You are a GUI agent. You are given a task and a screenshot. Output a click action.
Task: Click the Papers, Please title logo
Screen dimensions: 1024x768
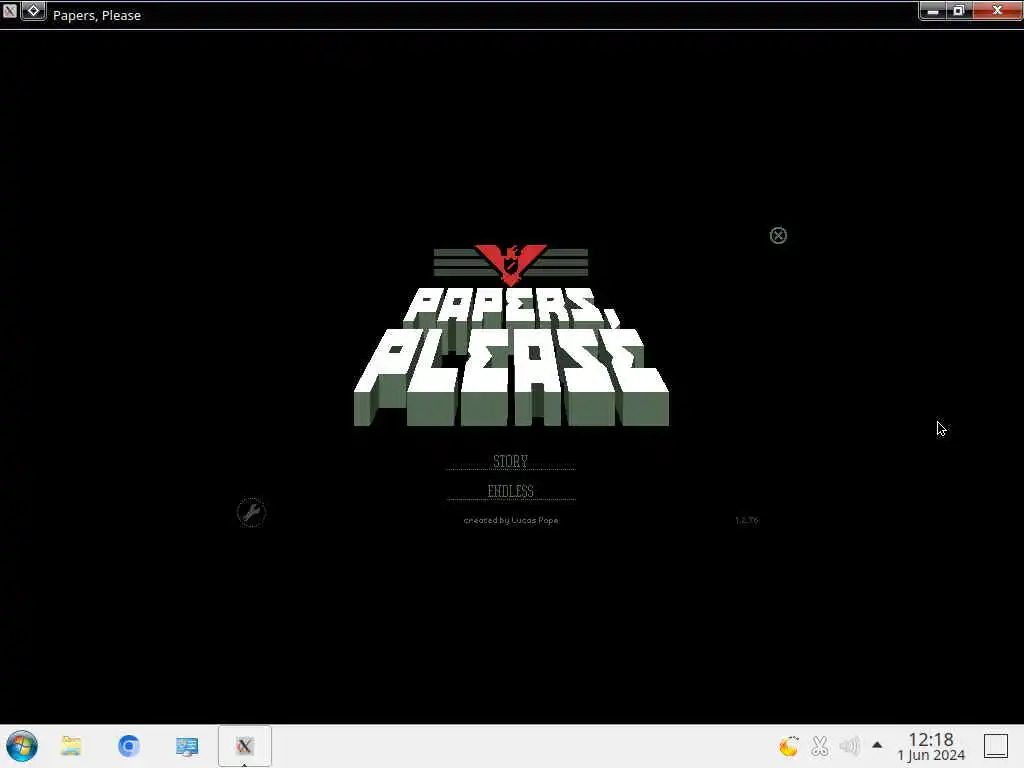pyautogui.click(x=511, y=357)
